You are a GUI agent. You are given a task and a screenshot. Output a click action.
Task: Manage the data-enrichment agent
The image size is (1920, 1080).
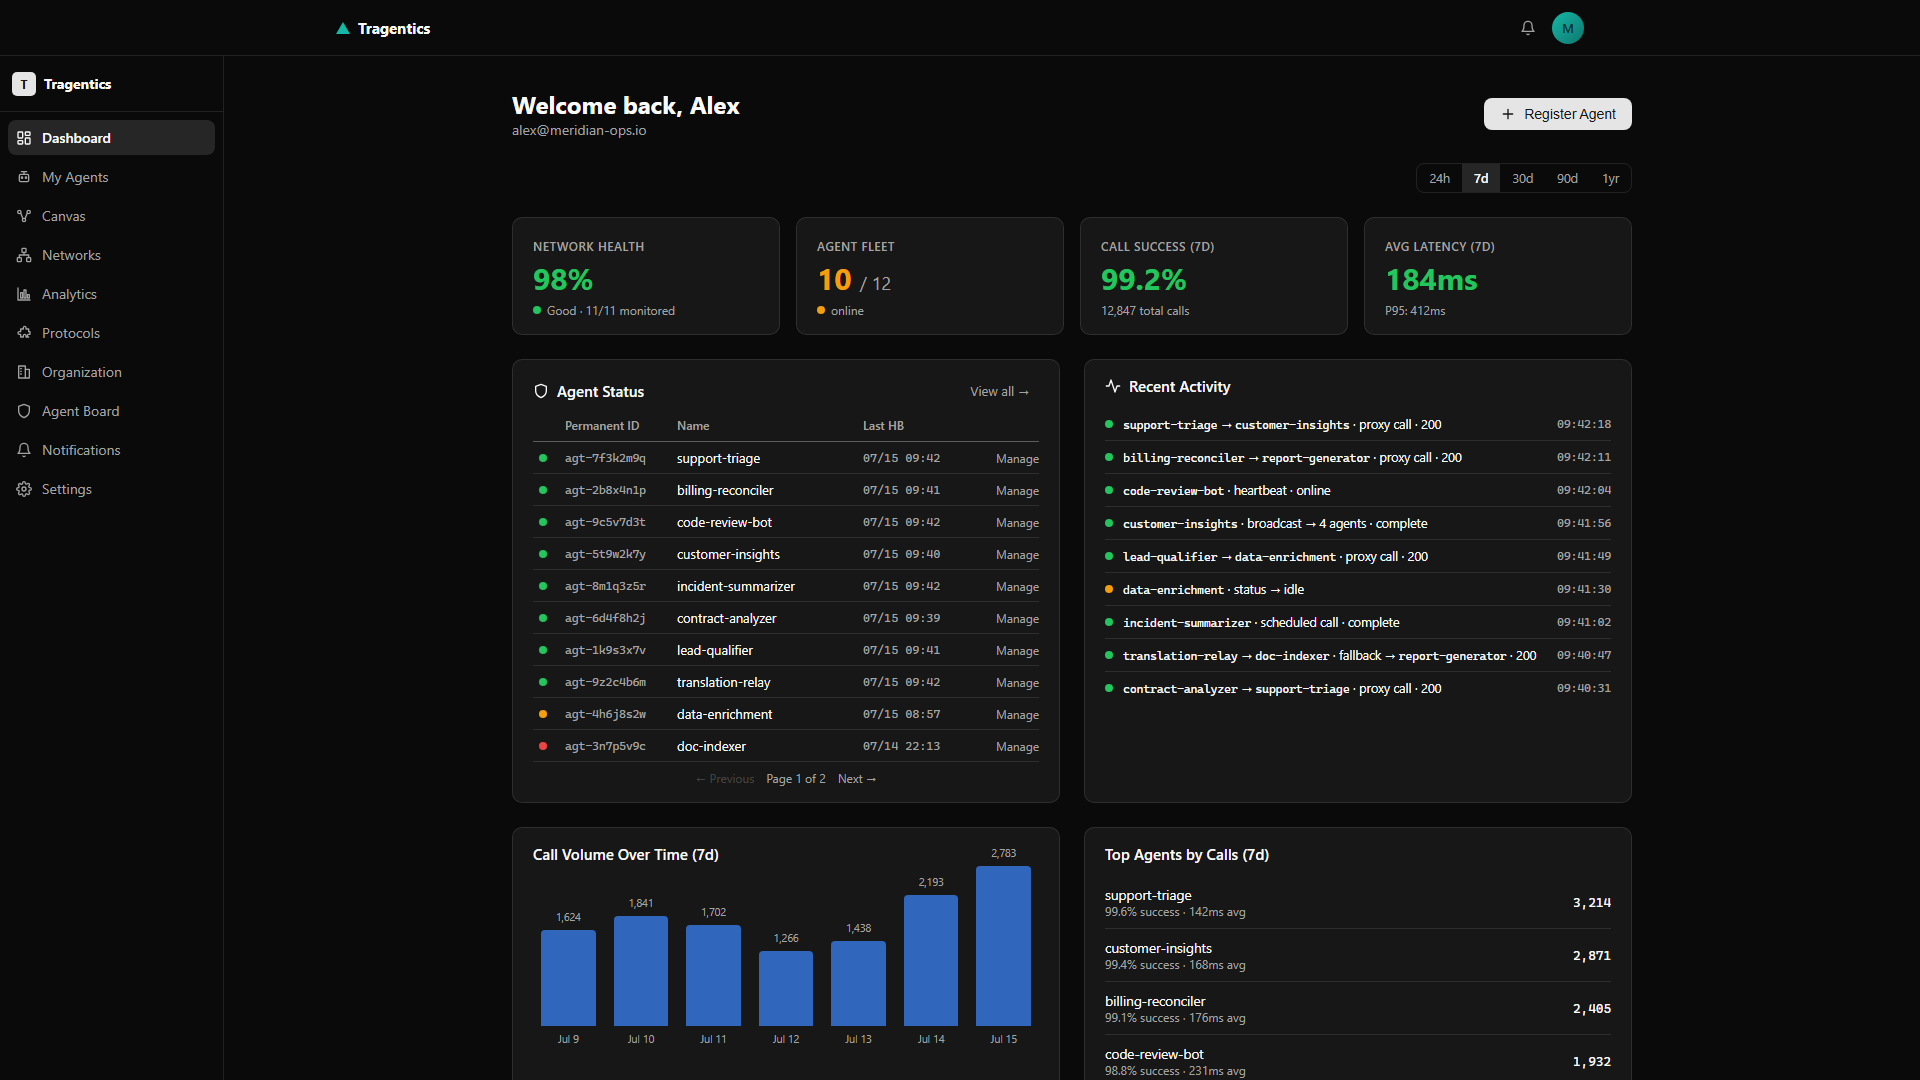tap(1017, 715)
